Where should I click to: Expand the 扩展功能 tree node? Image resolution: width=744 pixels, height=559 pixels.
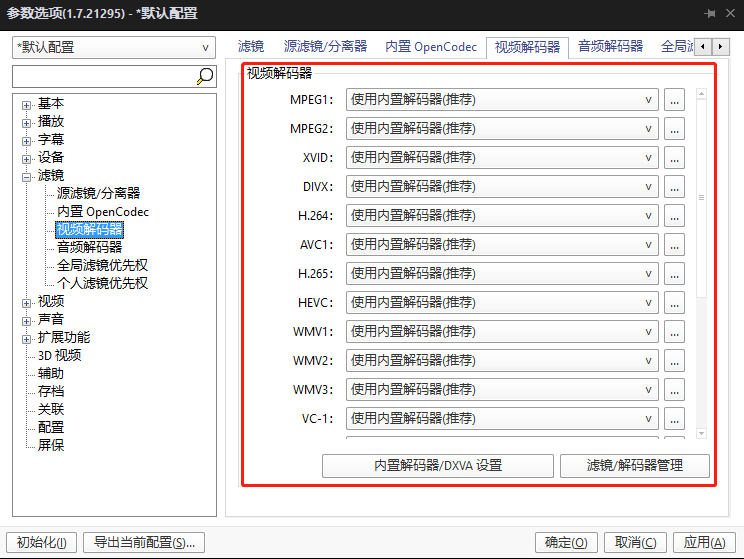(27, 339)
